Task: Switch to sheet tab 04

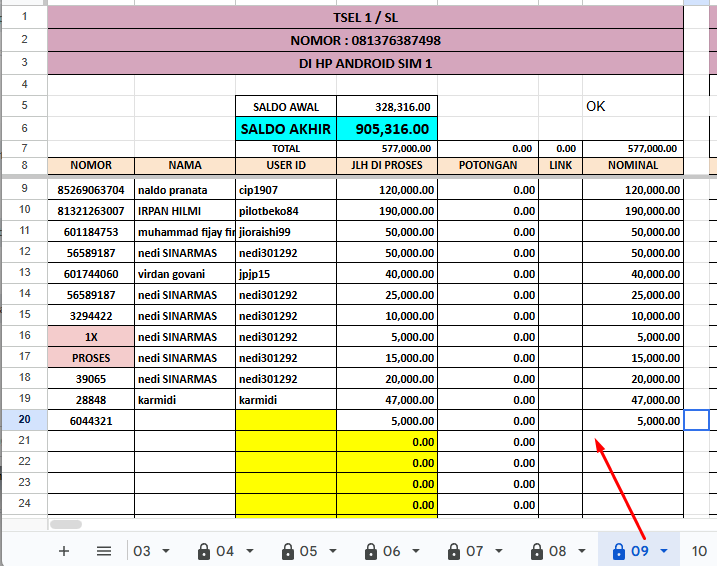Action: [x=225, y=551]
